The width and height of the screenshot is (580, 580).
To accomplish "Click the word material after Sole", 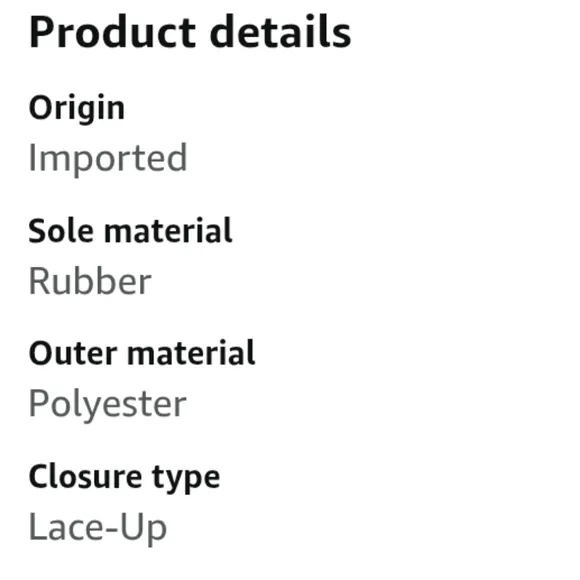I will [x=168, y=231].
